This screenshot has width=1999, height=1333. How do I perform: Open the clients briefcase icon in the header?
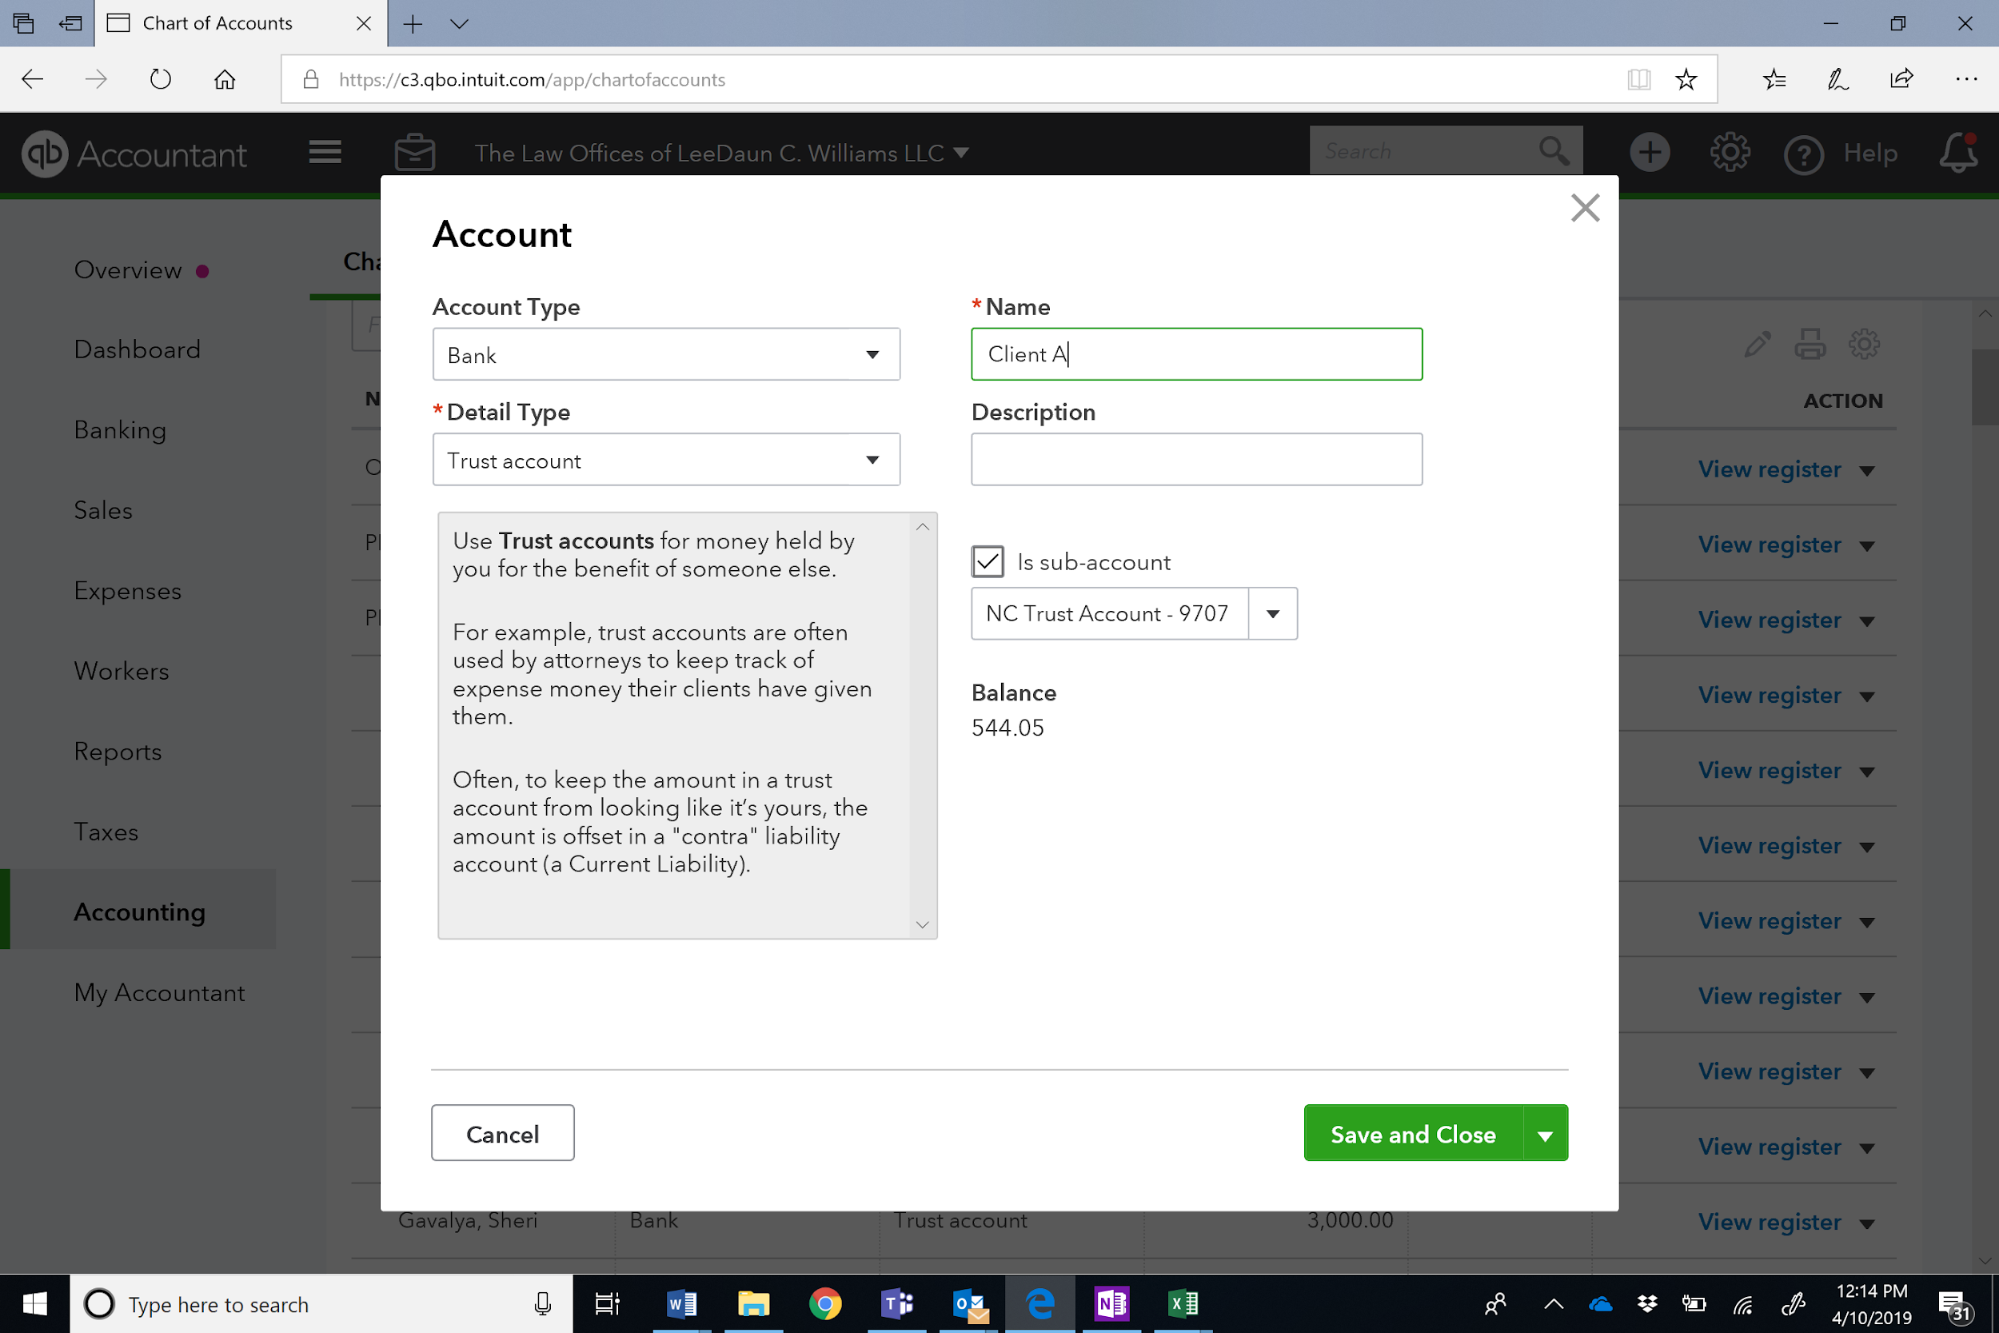(x=415, y=151)
